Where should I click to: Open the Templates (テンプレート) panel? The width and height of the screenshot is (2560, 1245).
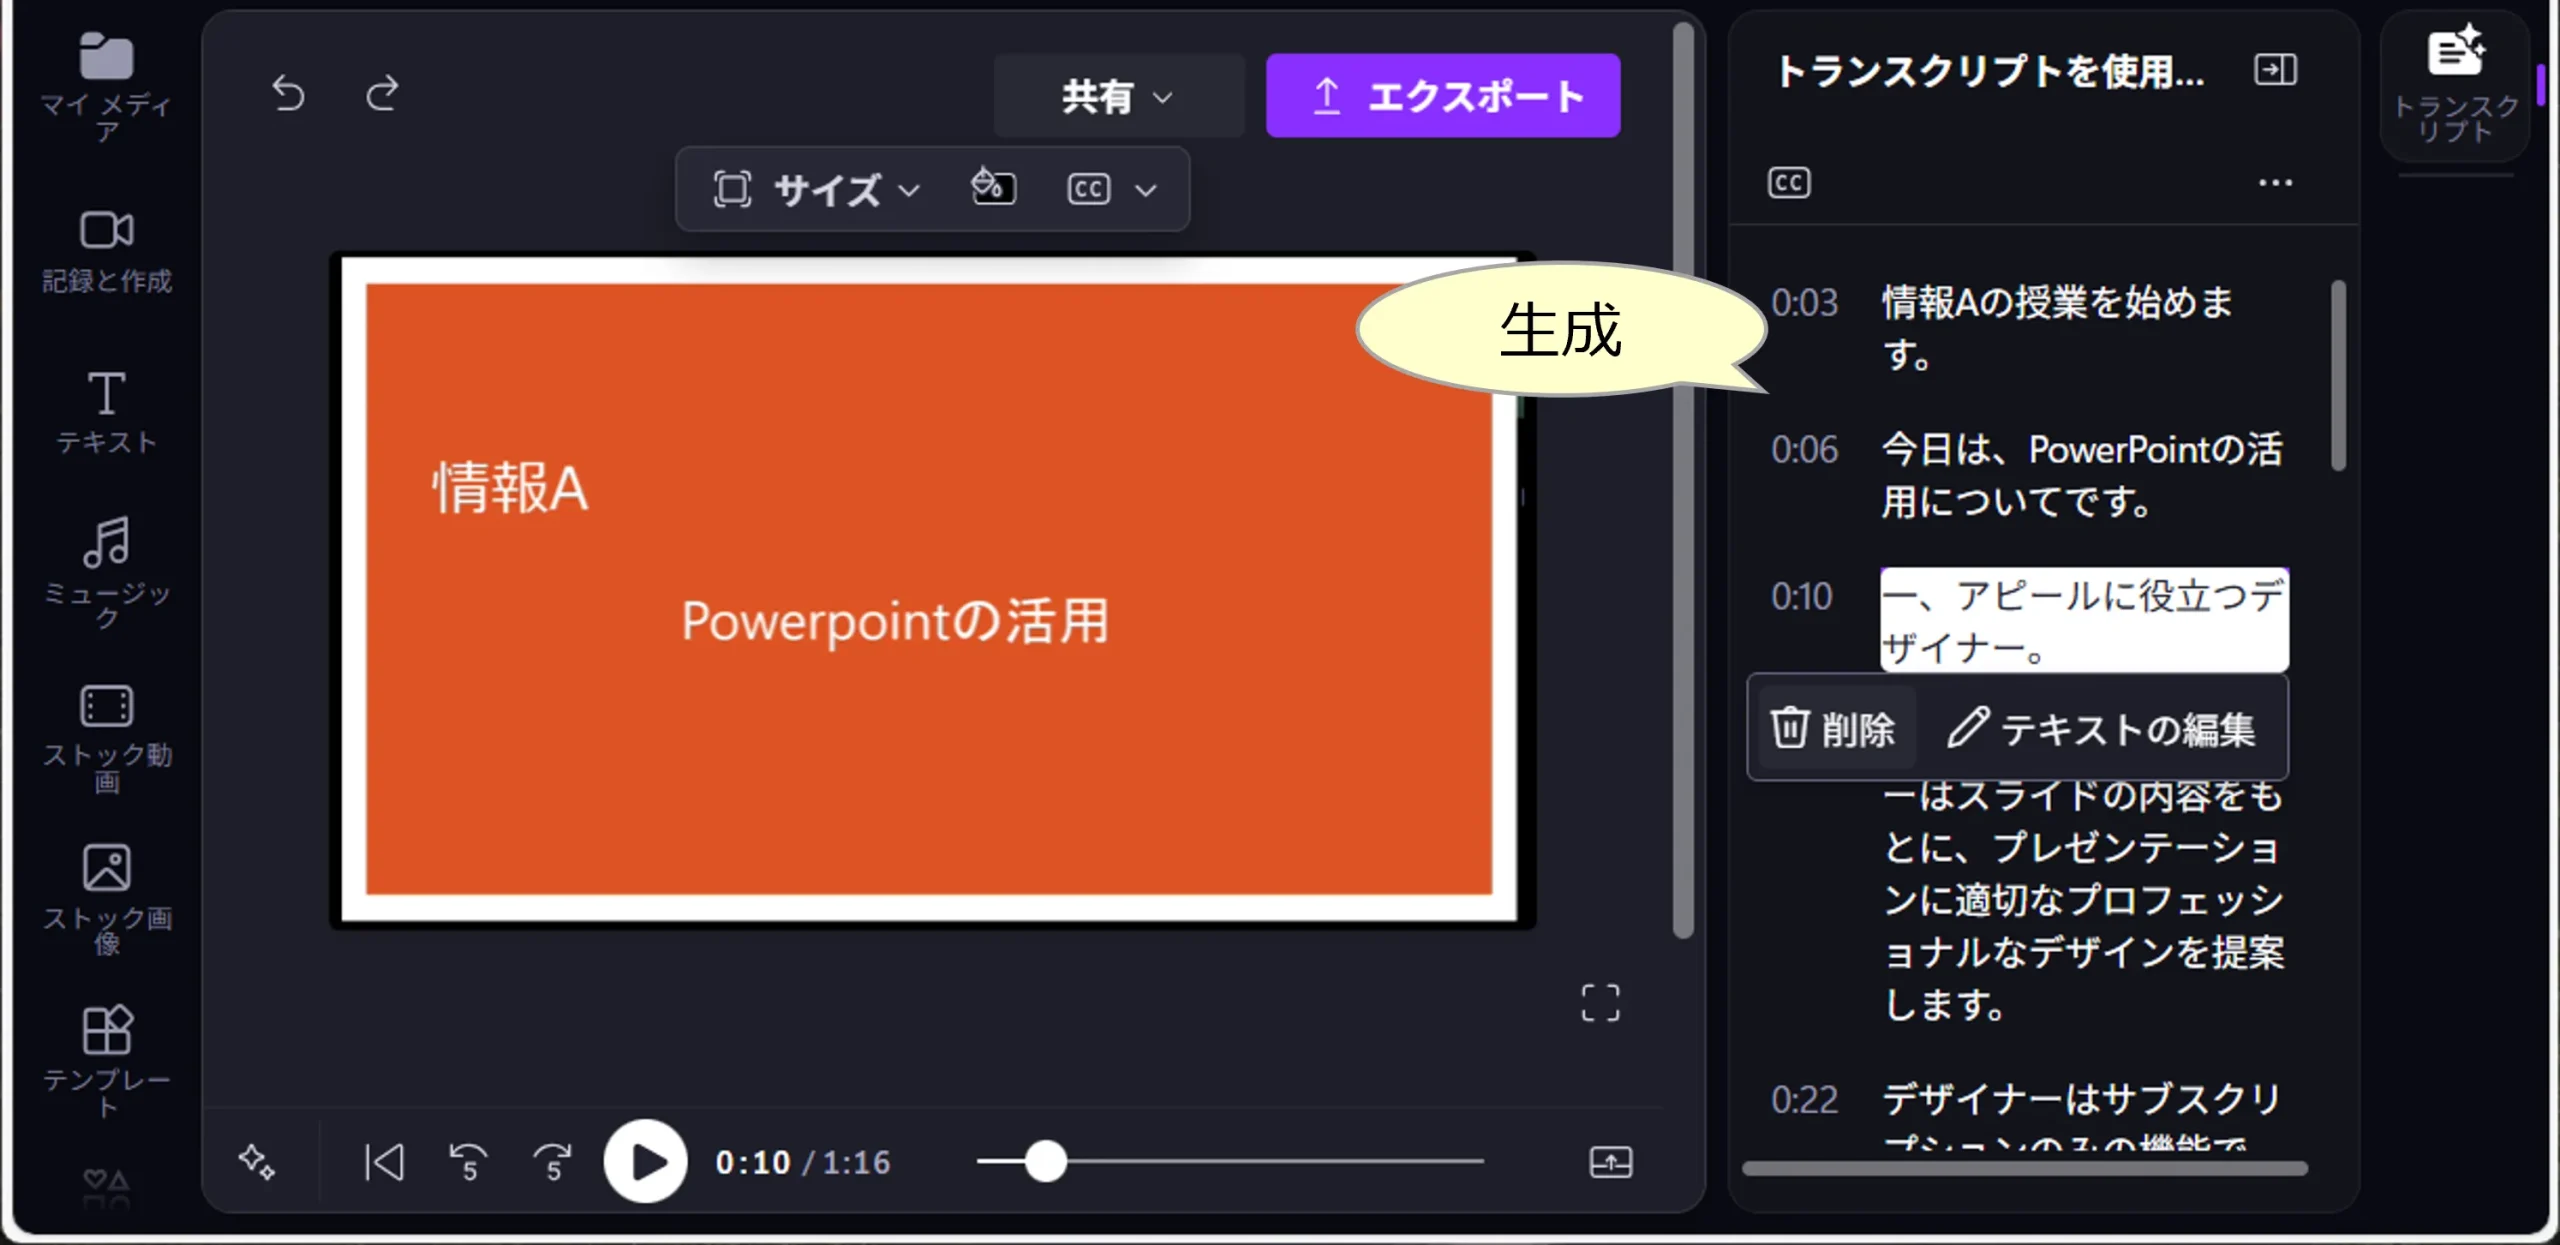[x=106, y=1031]
